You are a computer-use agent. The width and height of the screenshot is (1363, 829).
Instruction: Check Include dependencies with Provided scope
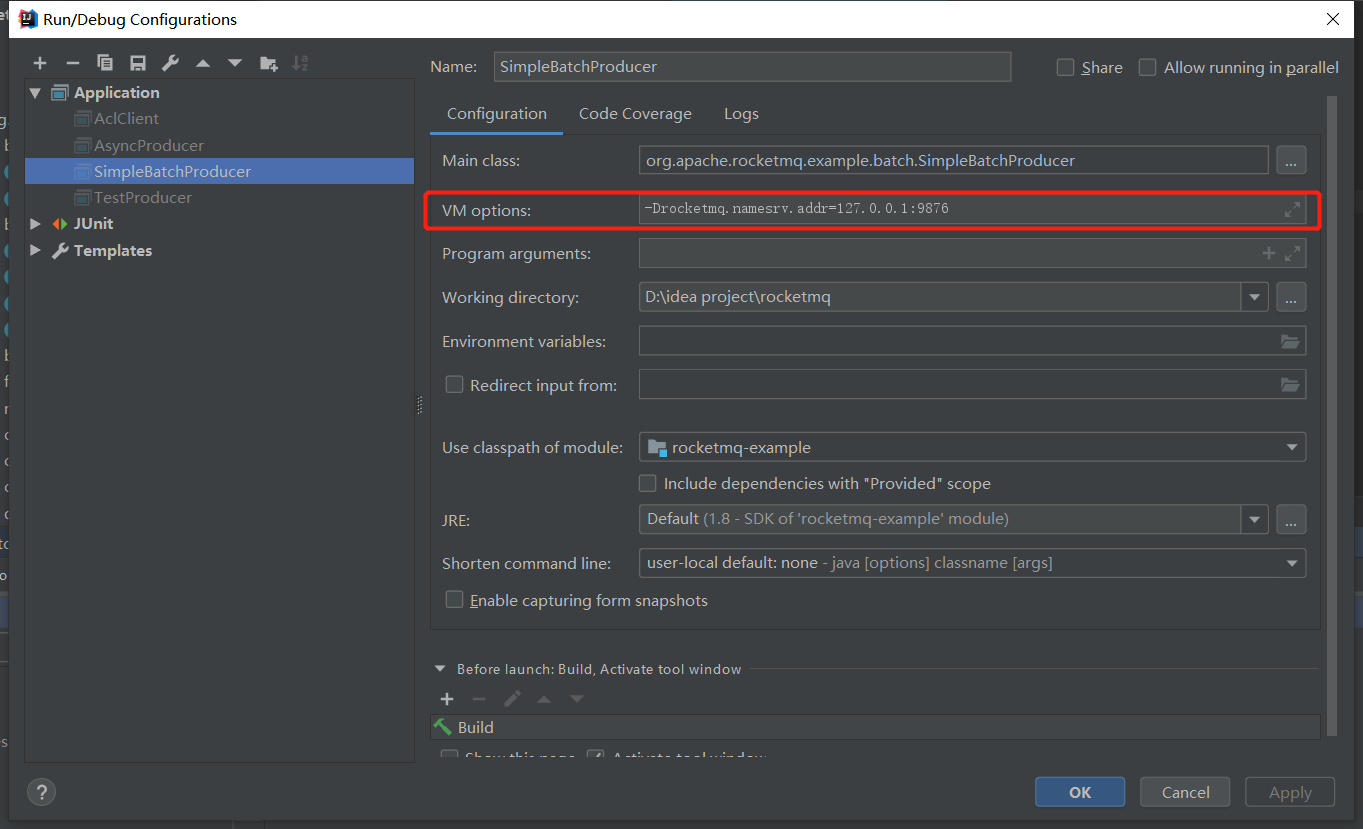click(648, 483)
